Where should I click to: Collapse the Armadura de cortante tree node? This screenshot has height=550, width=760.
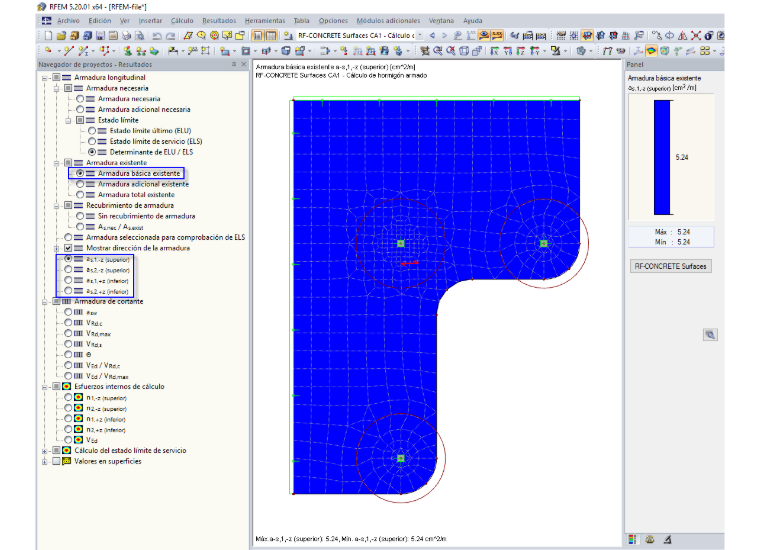45,302
